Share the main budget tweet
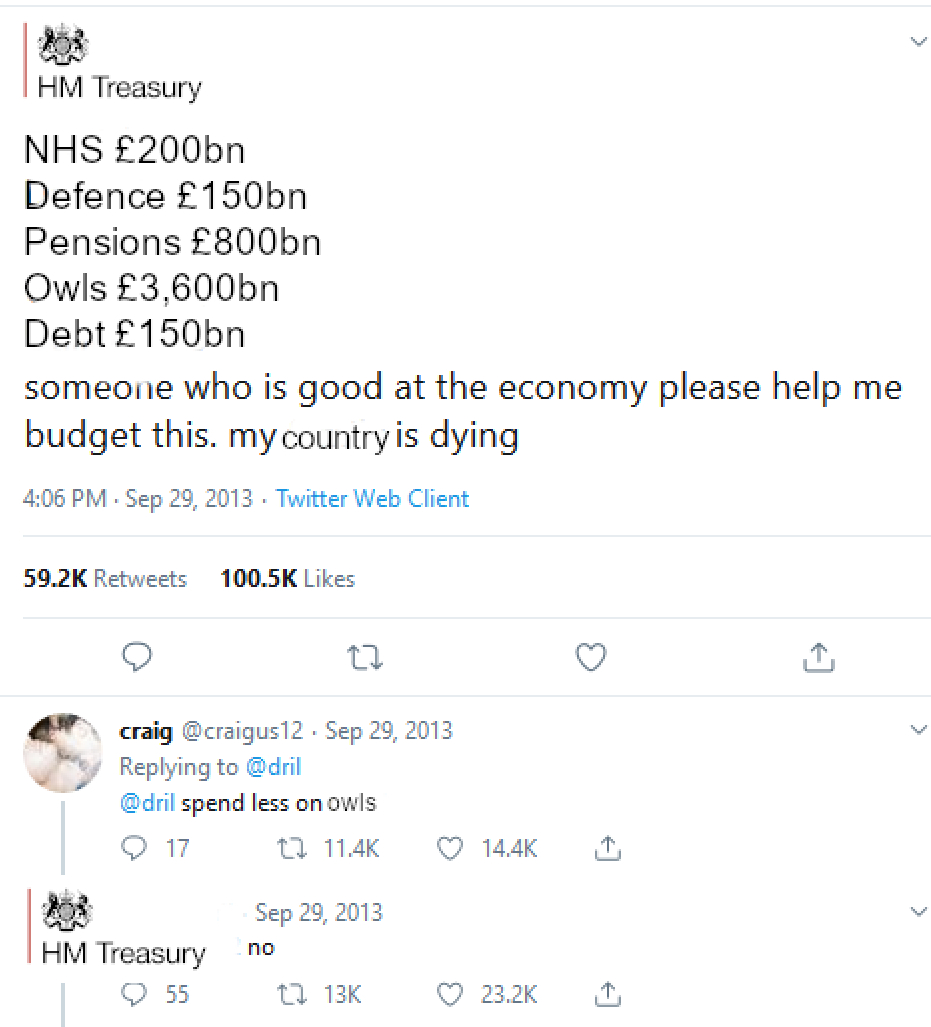 [x=819, y=657]
